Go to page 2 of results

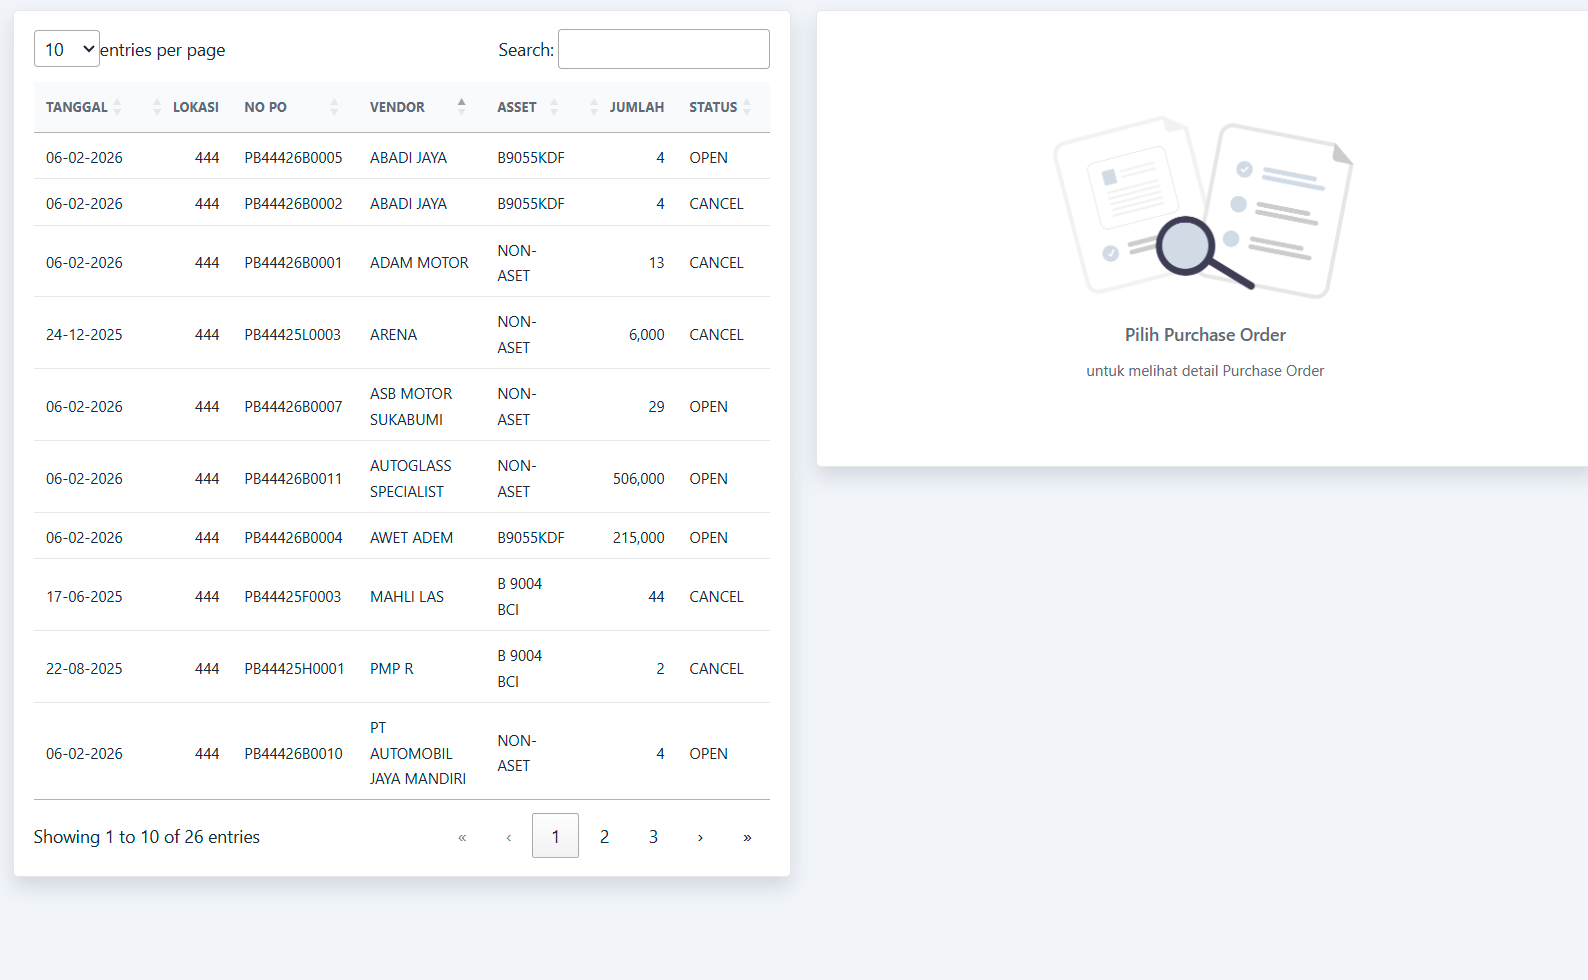604,837
